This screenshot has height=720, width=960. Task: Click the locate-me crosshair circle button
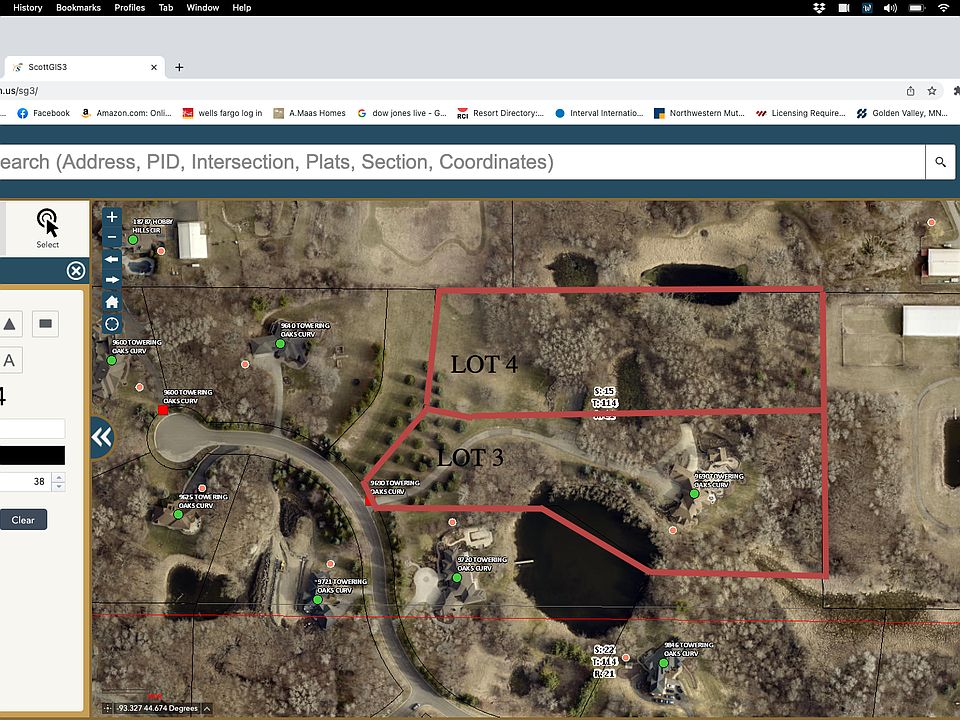point(112,324)
